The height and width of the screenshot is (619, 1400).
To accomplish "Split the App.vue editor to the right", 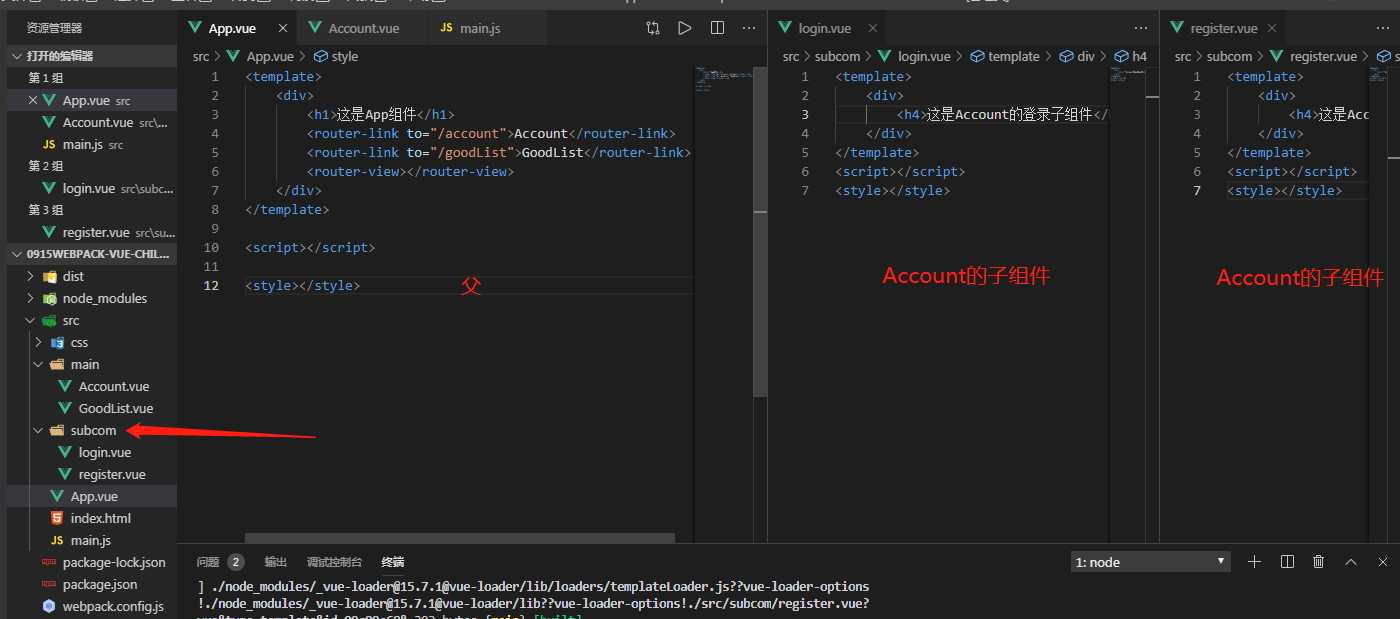I will [x=717, y=28].
